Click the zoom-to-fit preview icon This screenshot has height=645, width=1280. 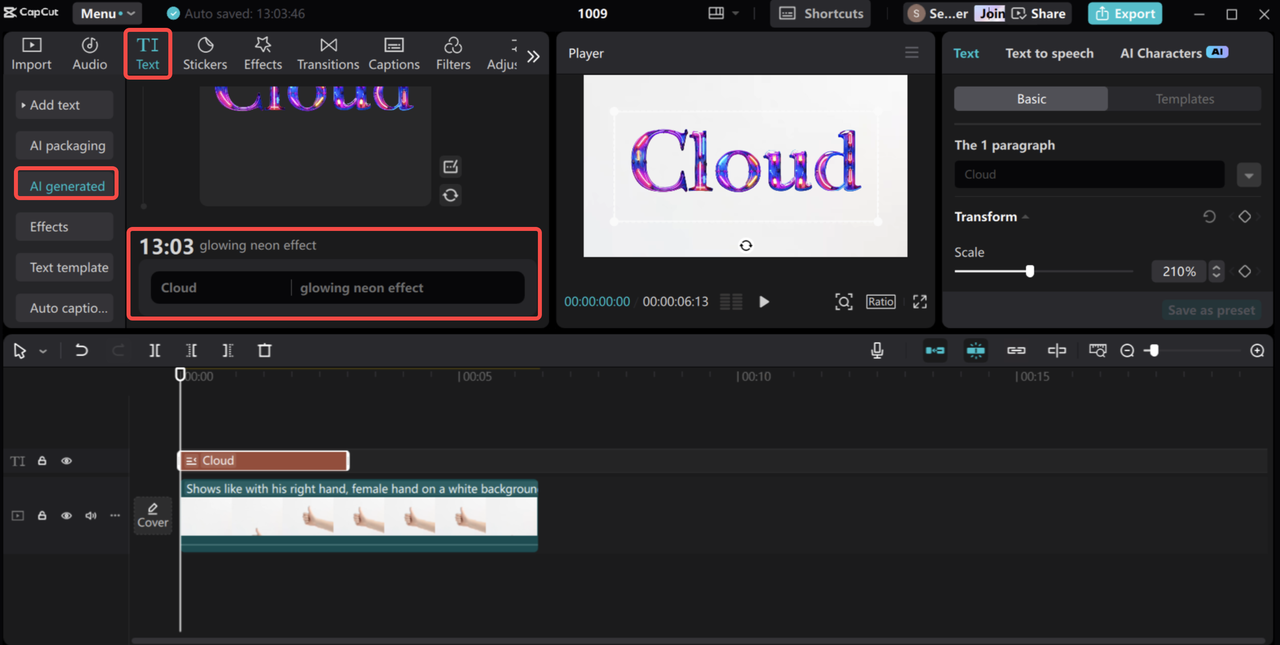(x=844, y=301)
